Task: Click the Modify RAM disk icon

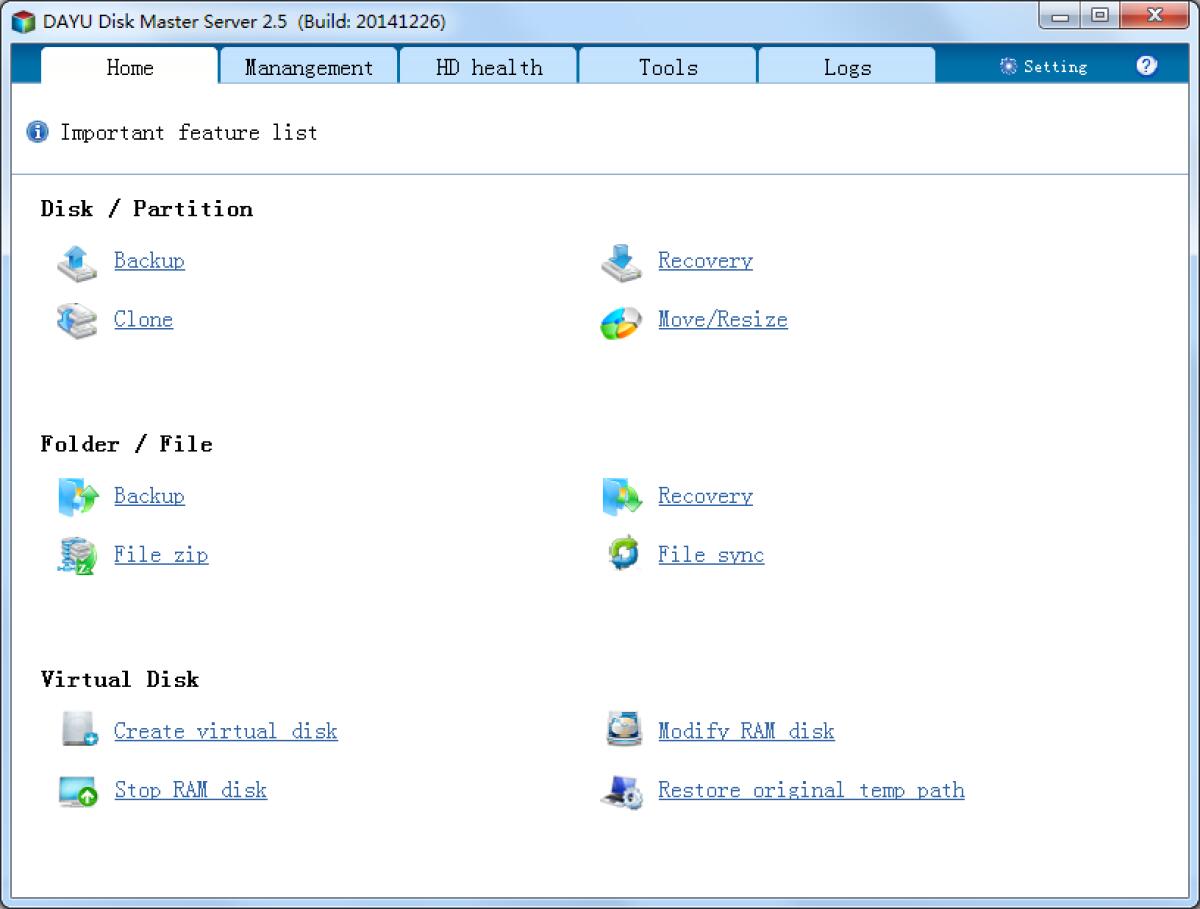Action: click(x=622, y=731)
